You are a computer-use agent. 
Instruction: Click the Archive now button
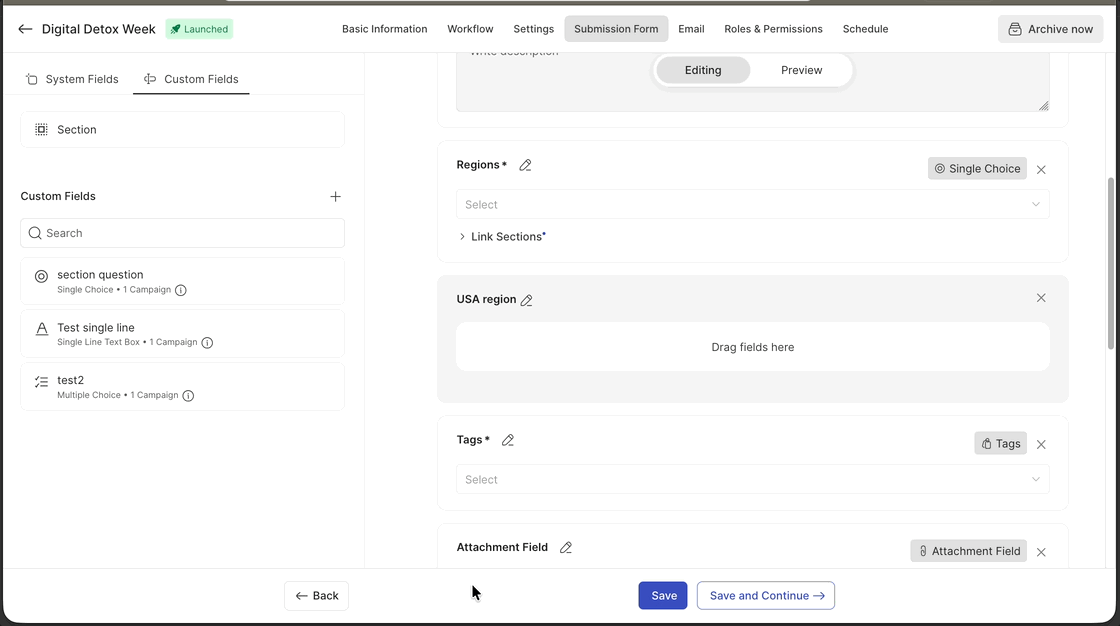coord(1050,29)
